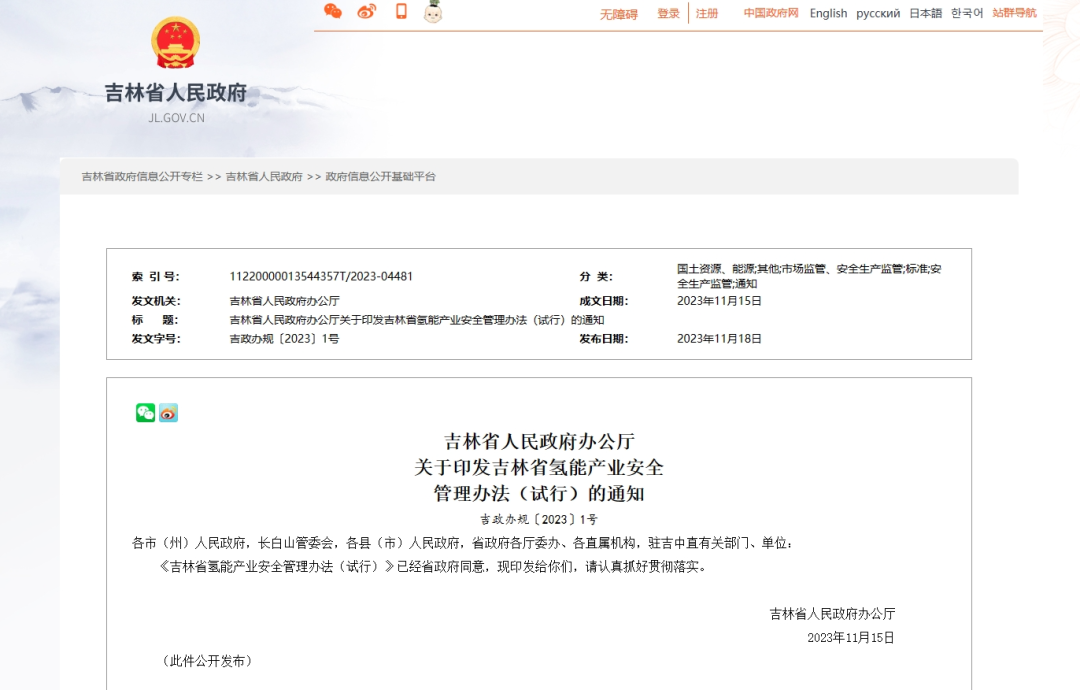The width and height of the screenshot is (1080, 690).
Task: Share article via green WeChat icon
Action: [146, 413]
